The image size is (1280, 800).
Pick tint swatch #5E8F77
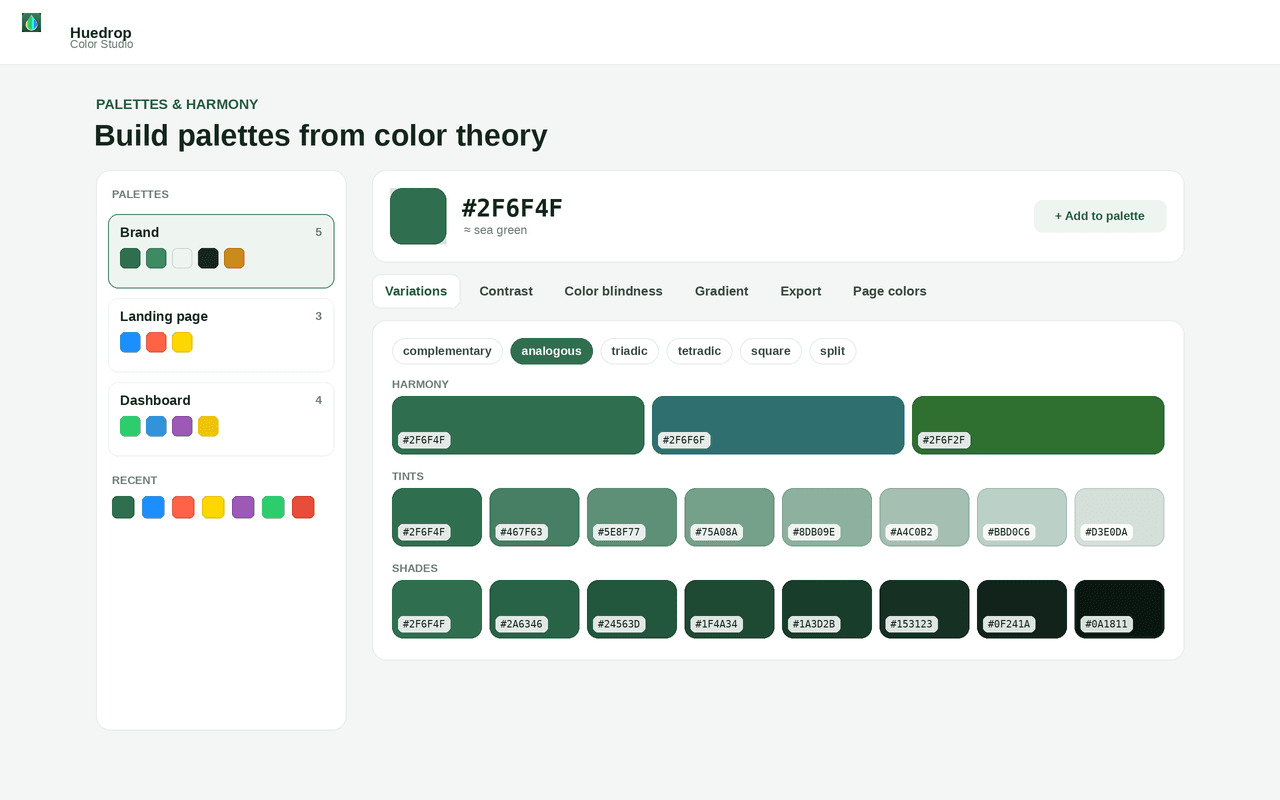632,517
